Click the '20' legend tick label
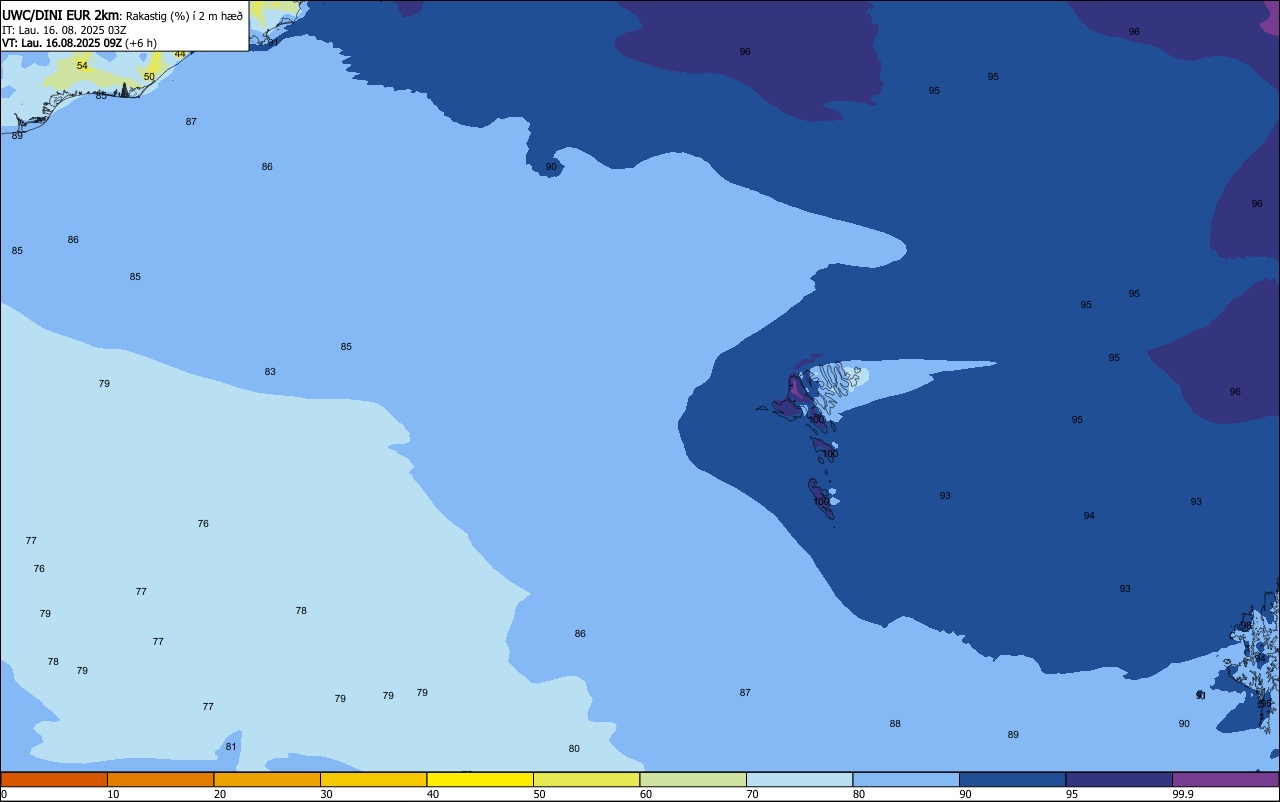 click(x=220, y=794)
